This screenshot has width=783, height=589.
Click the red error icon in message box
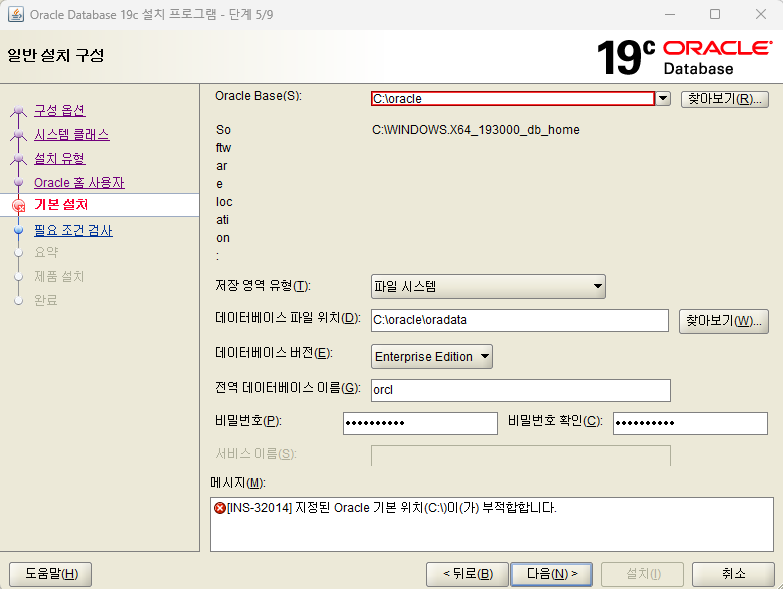point(220,508)
